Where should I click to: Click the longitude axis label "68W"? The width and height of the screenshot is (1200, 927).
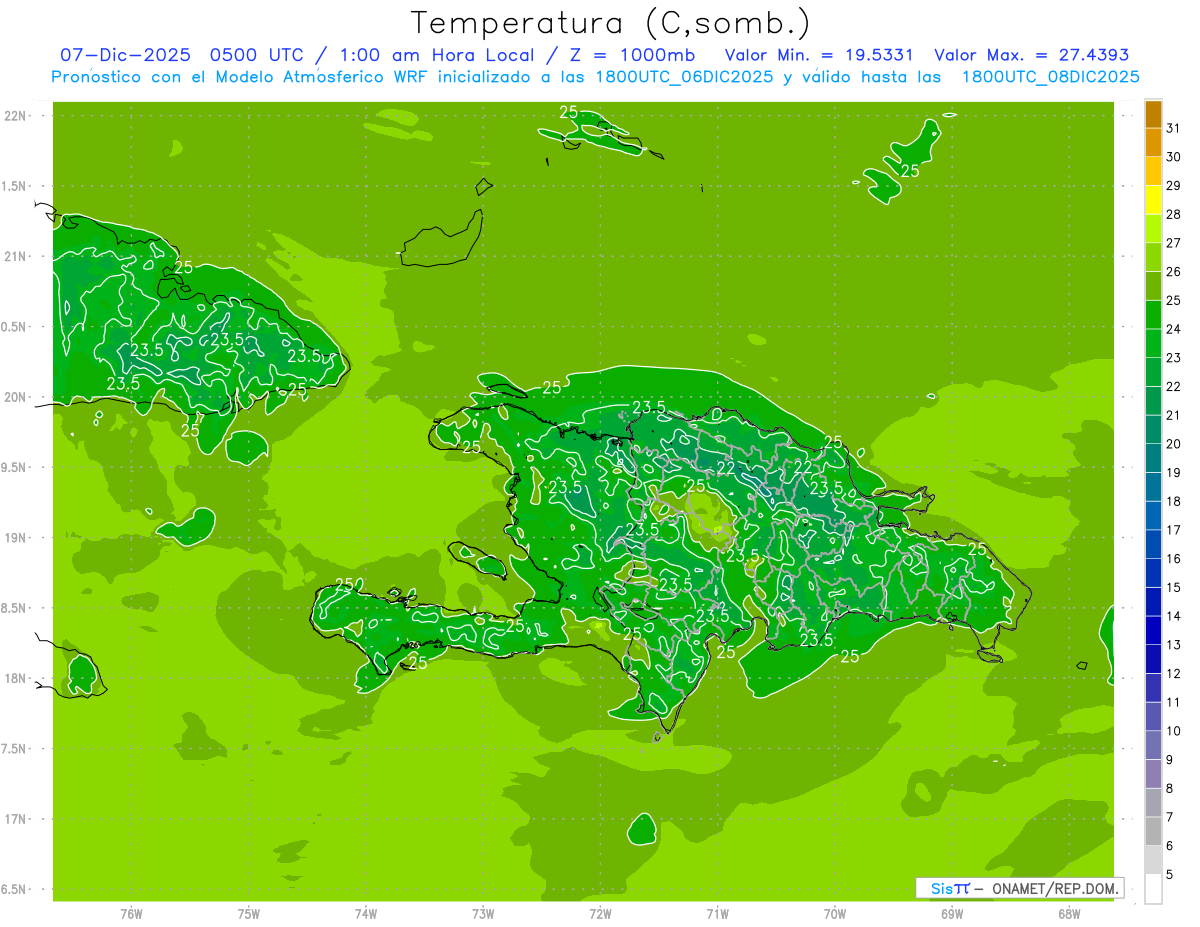point(1069,914)
